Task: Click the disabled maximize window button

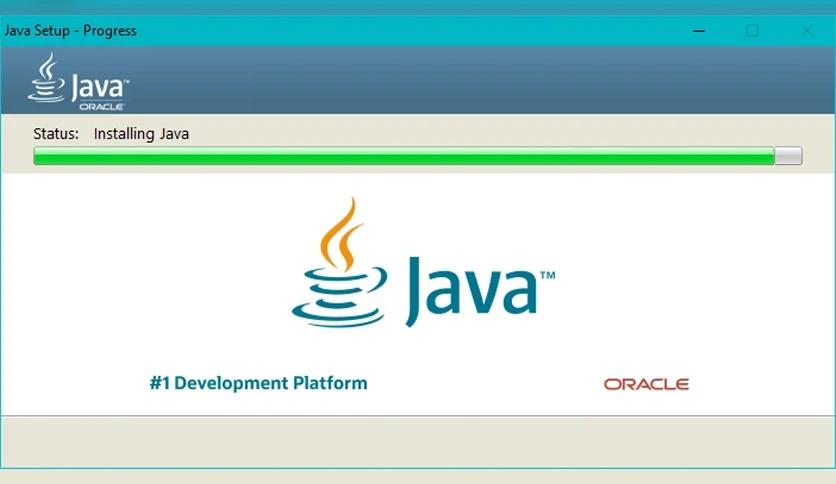Action: pyautogui.click(x=752, y=31)
